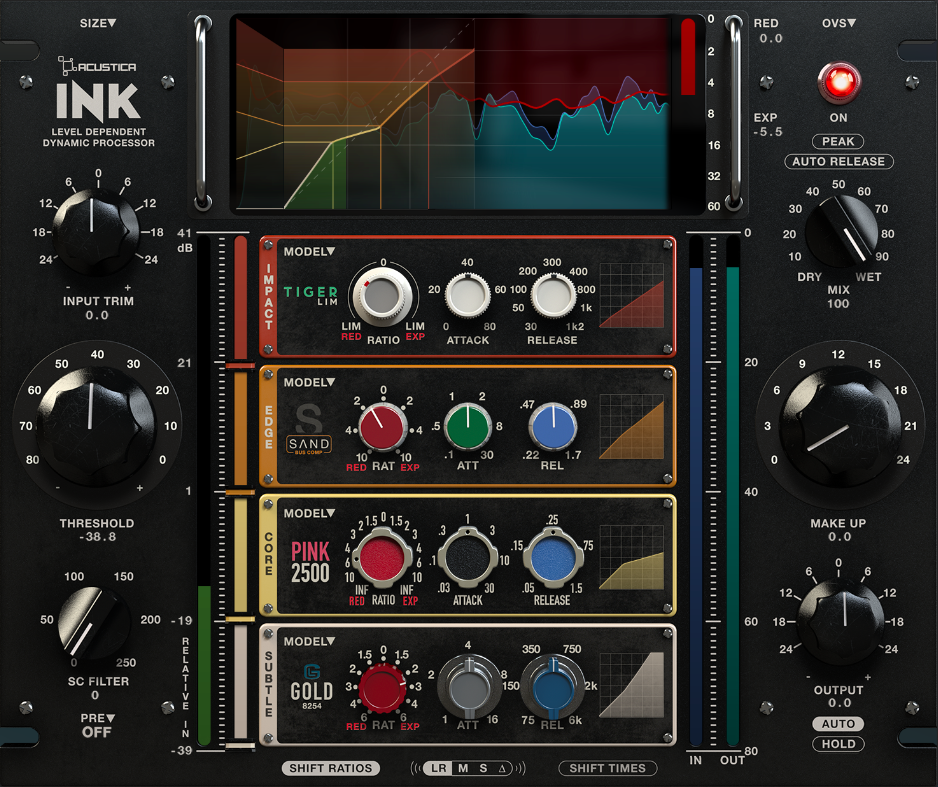Click the RED value 0.0
938x787 pixels.
770,38
